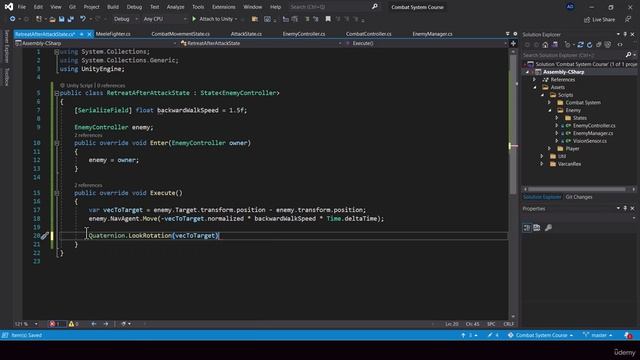Collapse the RetreatAfterAttackState class outline toggle
The width and height of the screenshot is (640, 360).
tap(57, 93)
